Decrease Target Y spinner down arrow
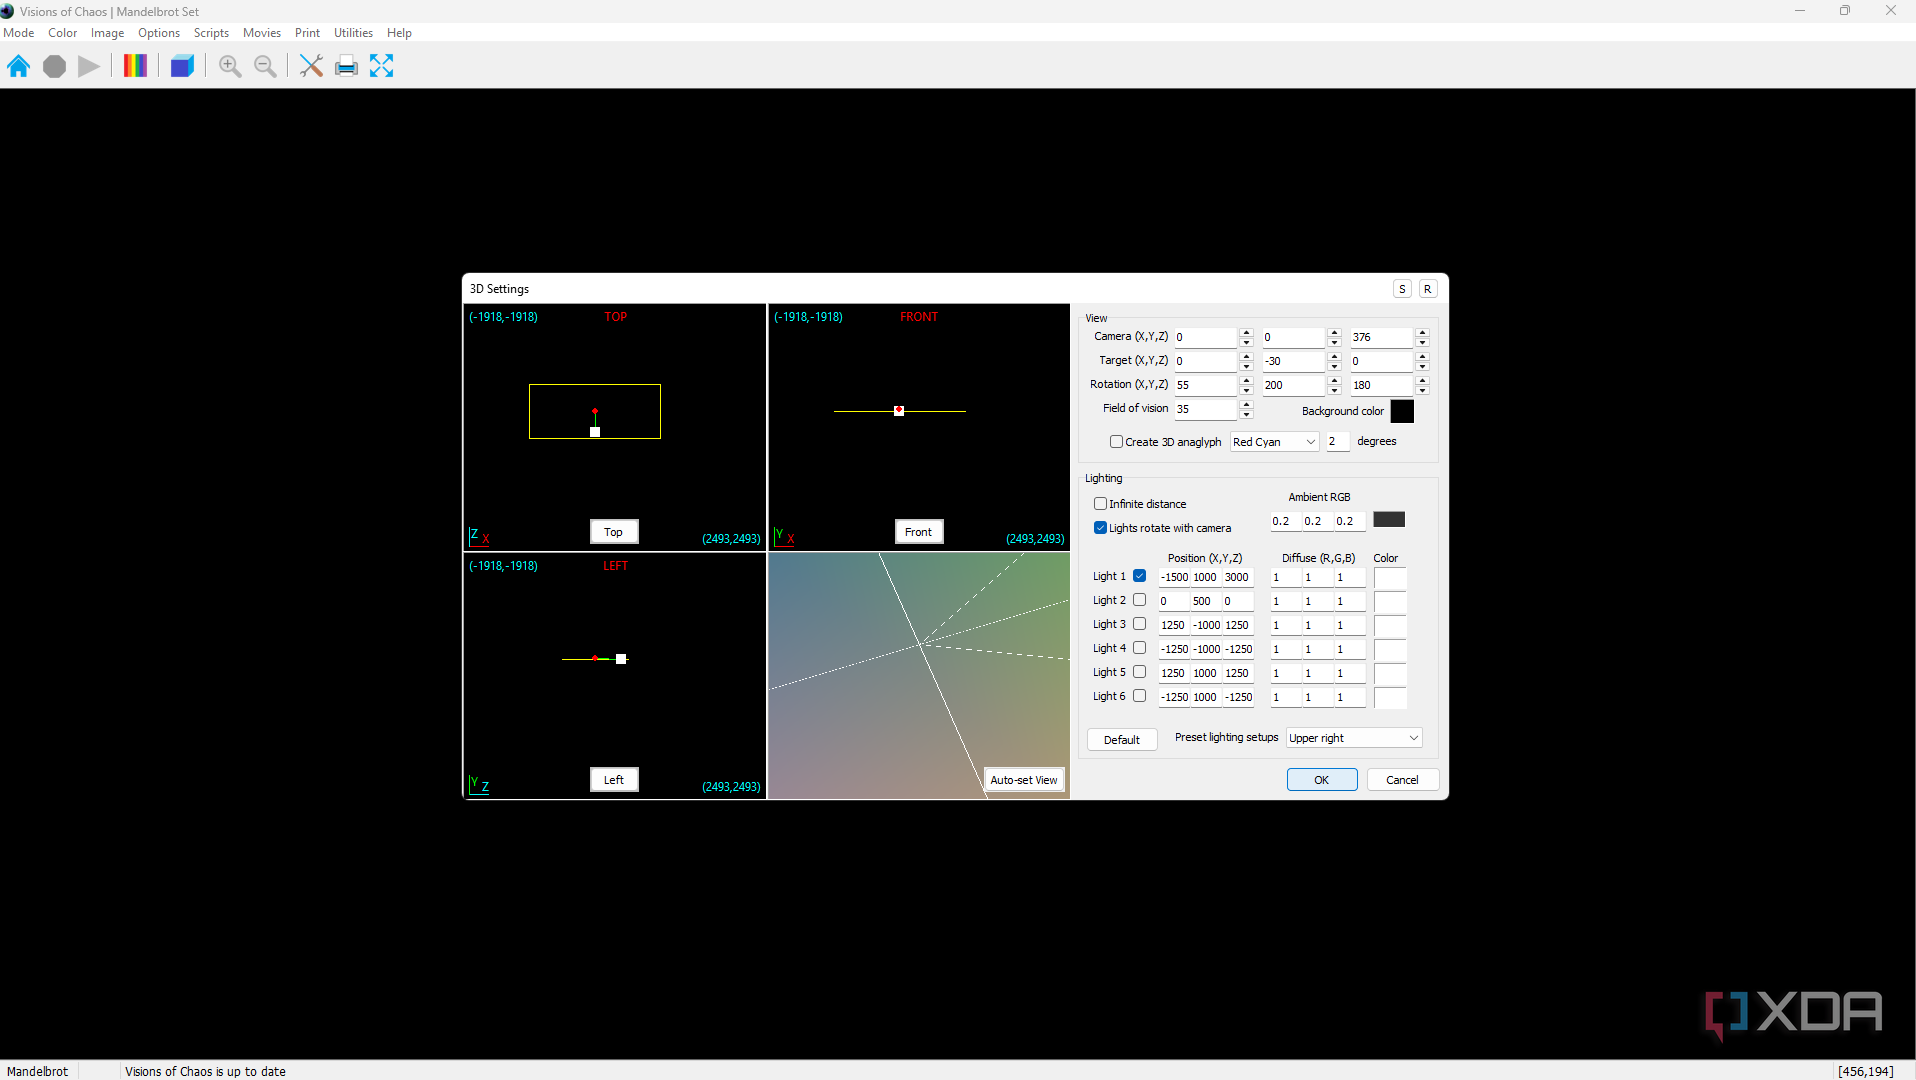This screenshot has width=1916, height=1080. (1334, 366)
